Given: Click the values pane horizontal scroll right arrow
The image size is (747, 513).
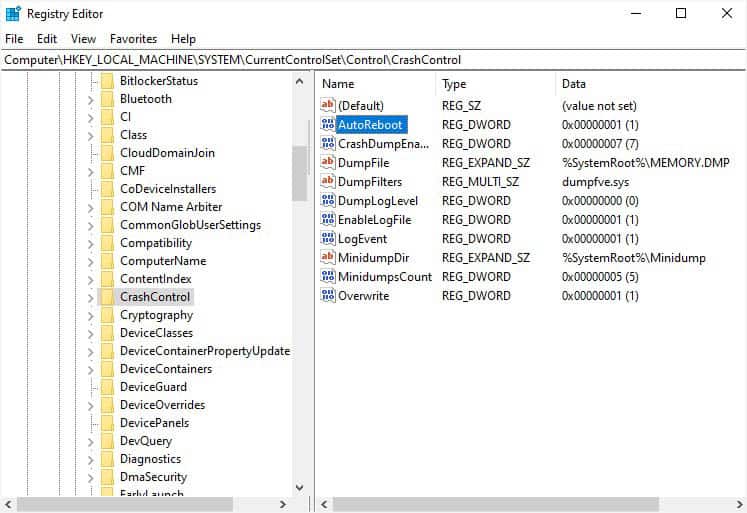Looking at the screenshot, I should pos(739,503).
